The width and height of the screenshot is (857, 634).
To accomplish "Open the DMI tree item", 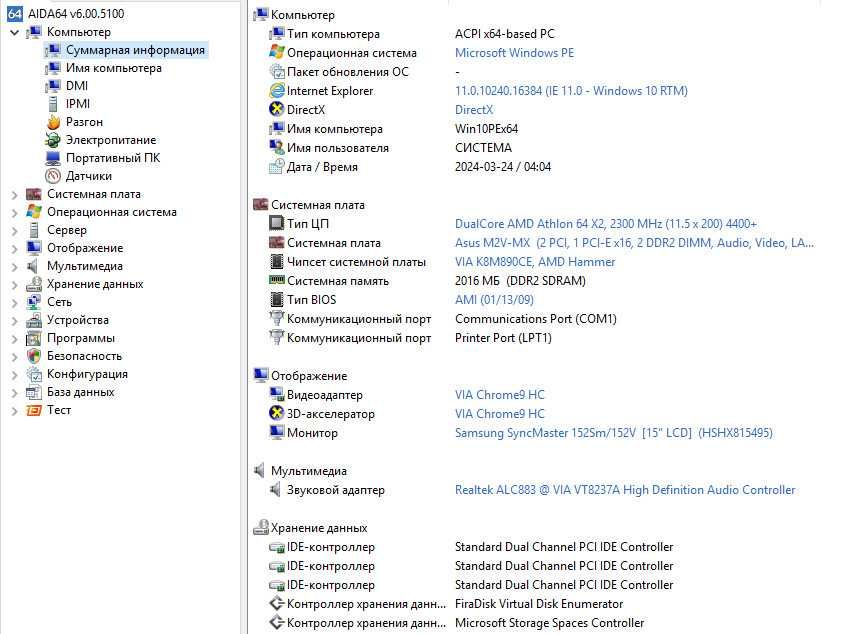I will pos(77,86).
